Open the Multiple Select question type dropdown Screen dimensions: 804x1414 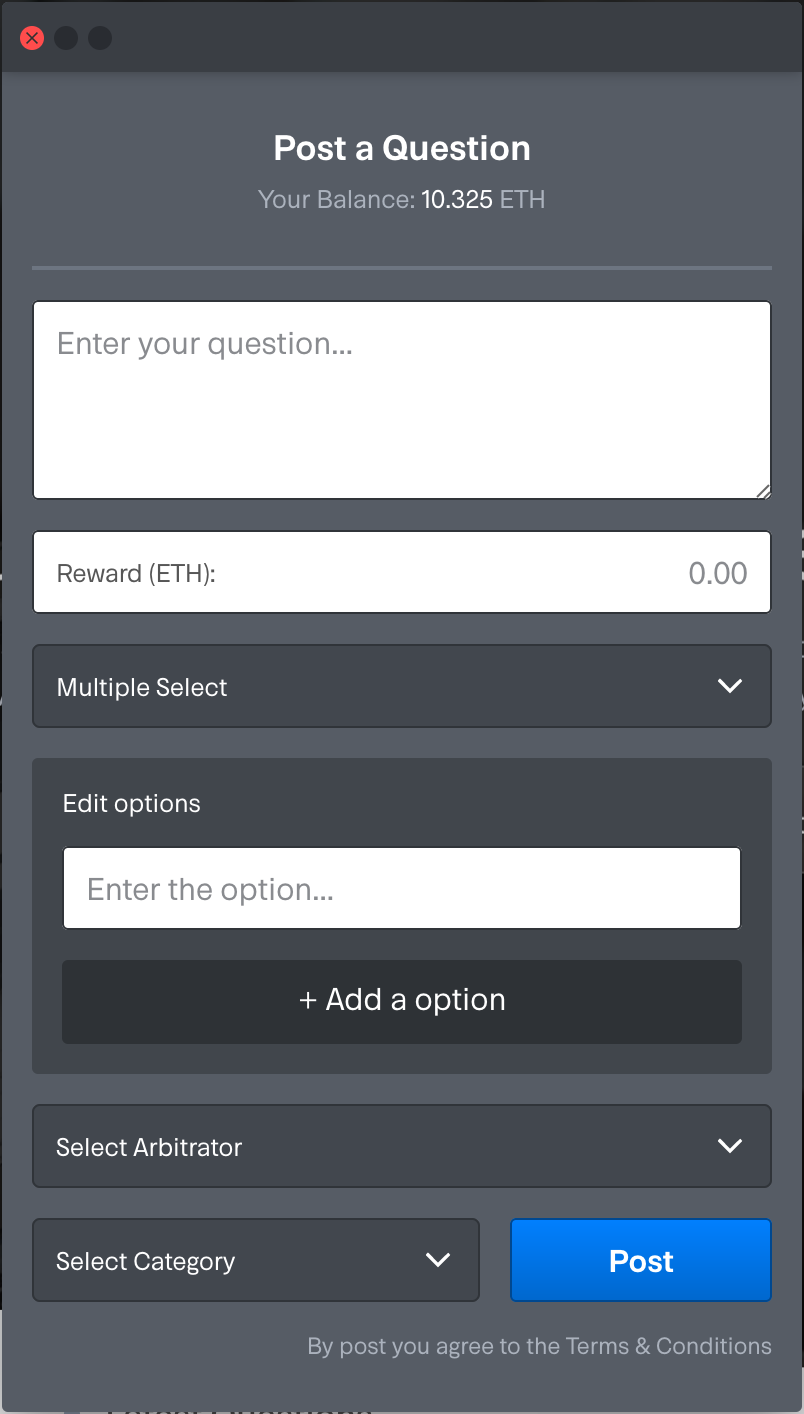pyautogui.click(x=402, y=686)
